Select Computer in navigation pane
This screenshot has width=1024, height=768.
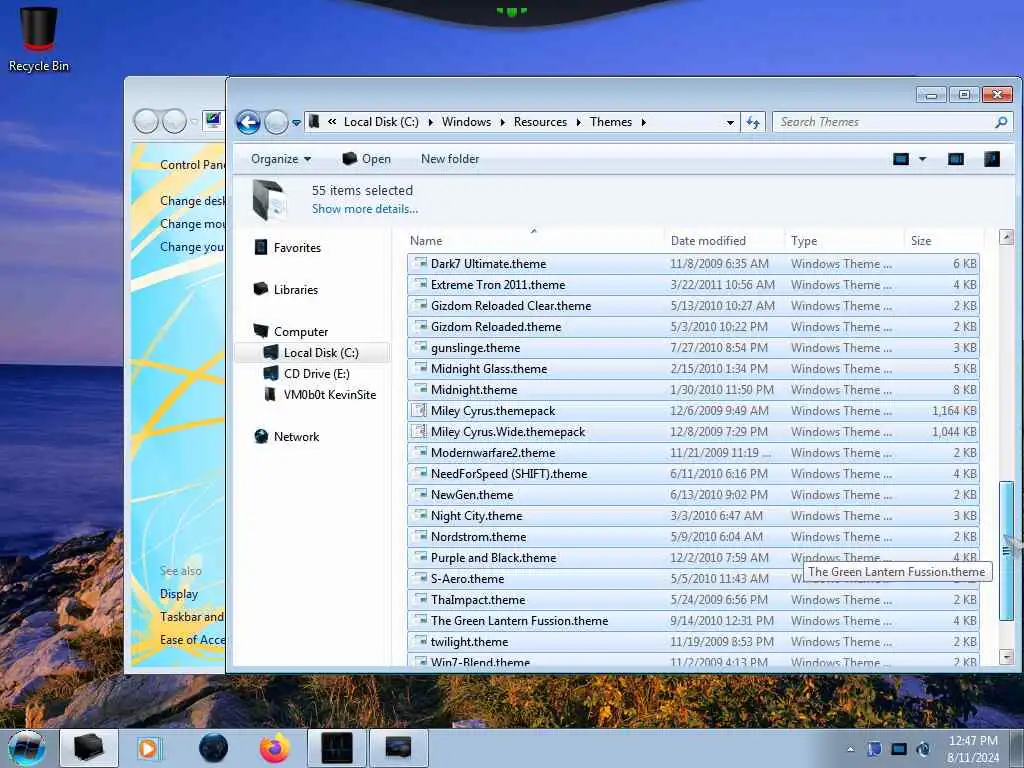301,332
